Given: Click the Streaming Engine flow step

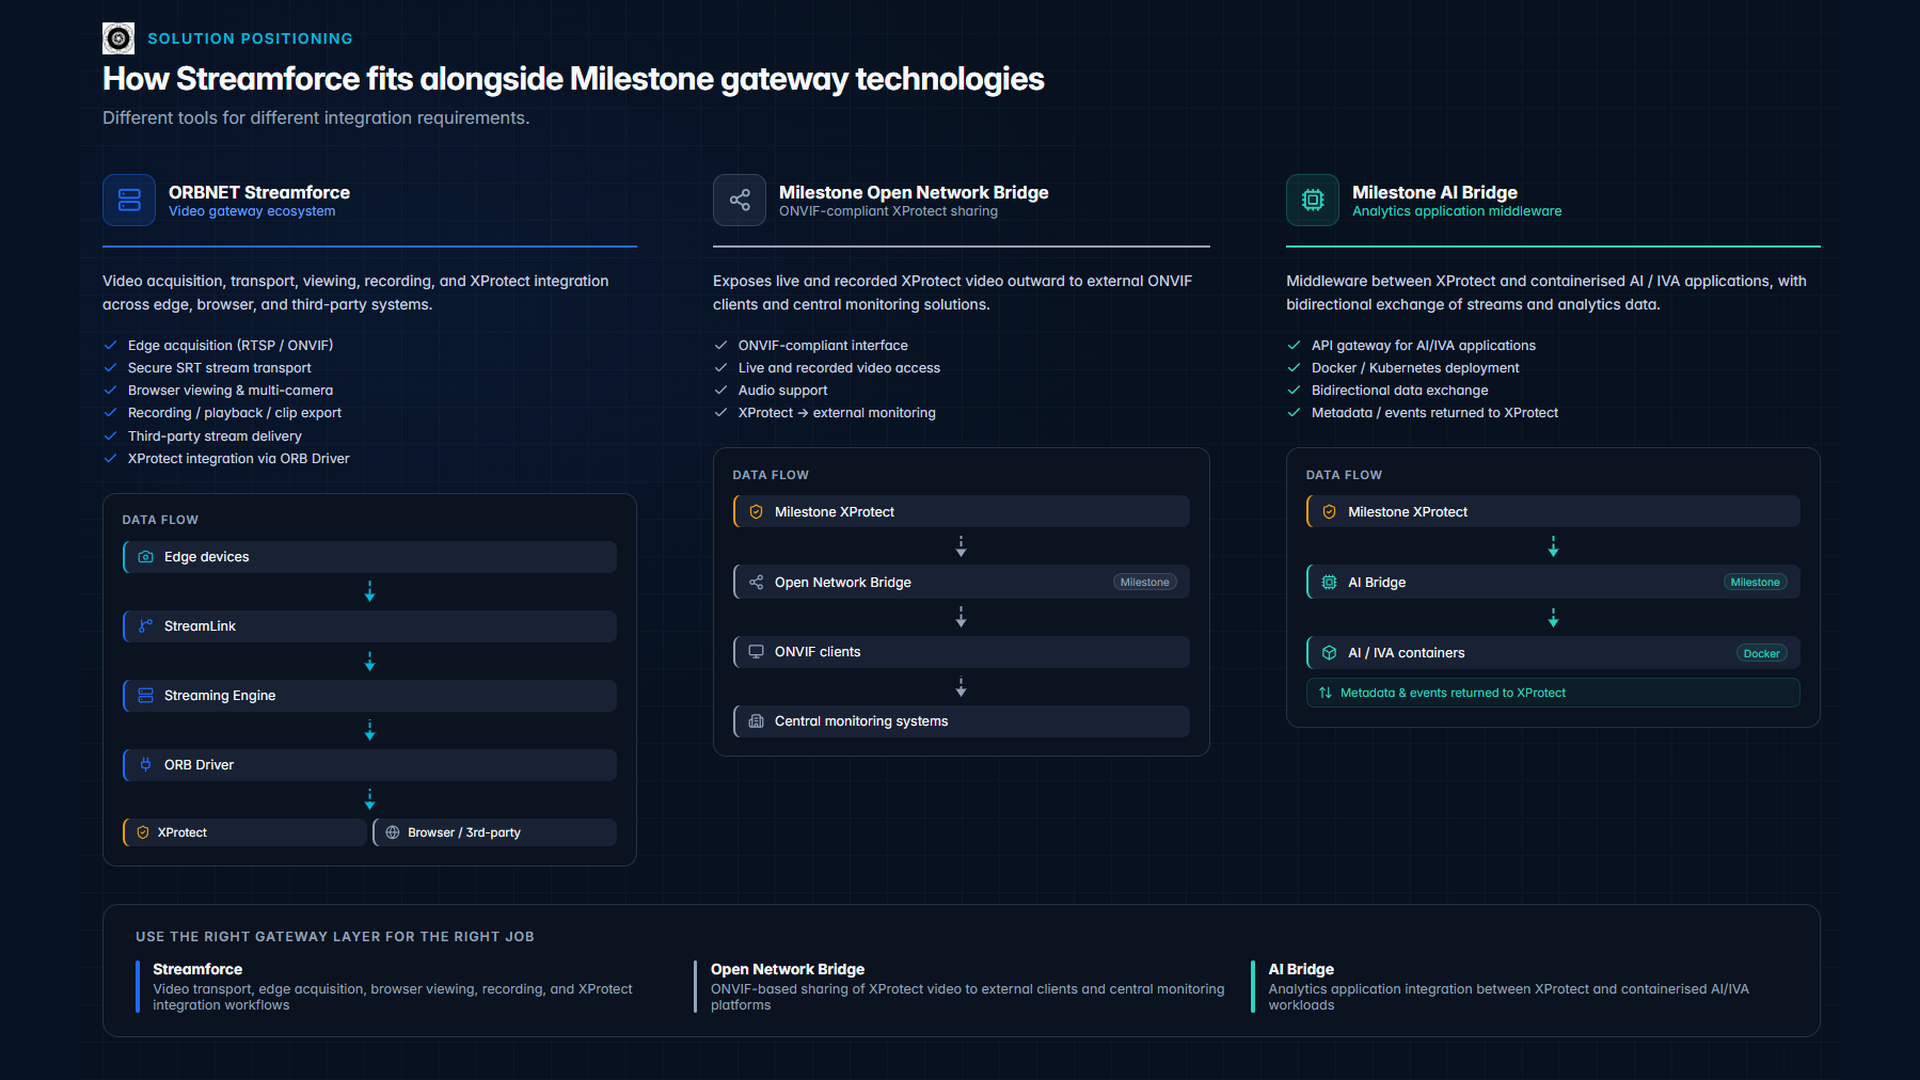Looking at the screenshot, I should tap(369, 696).
